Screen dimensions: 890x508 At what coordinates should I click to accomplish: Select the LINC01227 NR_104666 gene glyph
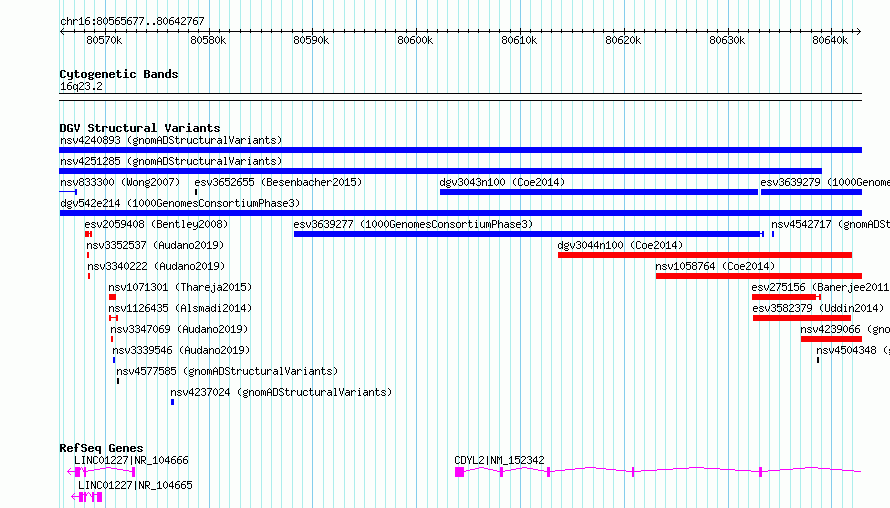[101, 472]
